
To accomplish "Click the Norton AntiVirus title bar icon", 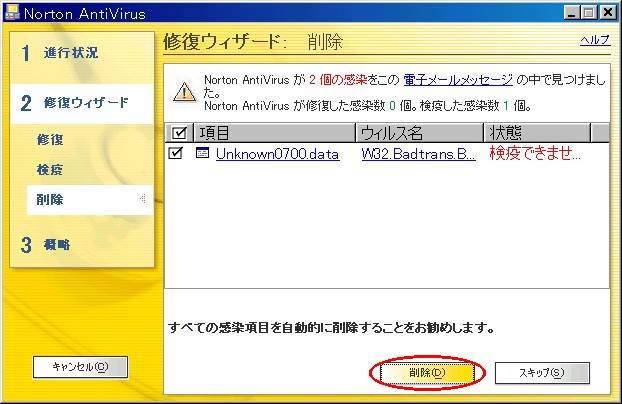I will (12, 12).
